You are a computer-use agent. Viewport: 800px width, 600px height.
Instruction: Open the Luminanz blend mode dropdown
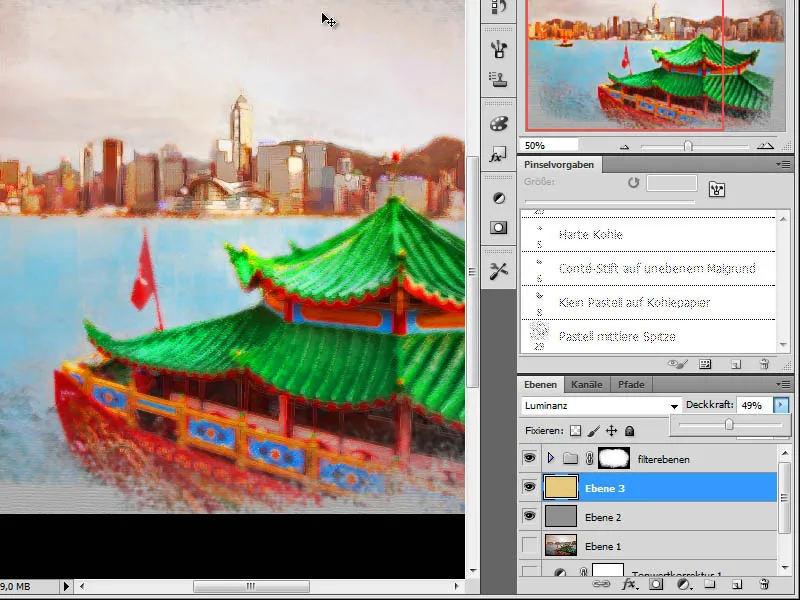601,406
